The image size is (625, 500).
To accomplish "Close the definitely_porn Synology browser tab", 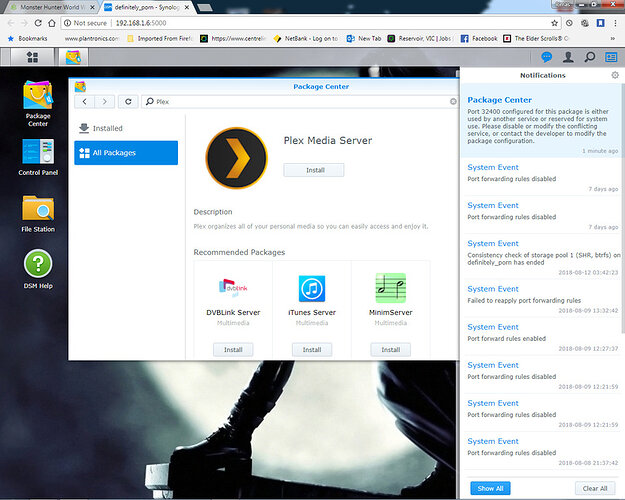I will pos(187,7).
